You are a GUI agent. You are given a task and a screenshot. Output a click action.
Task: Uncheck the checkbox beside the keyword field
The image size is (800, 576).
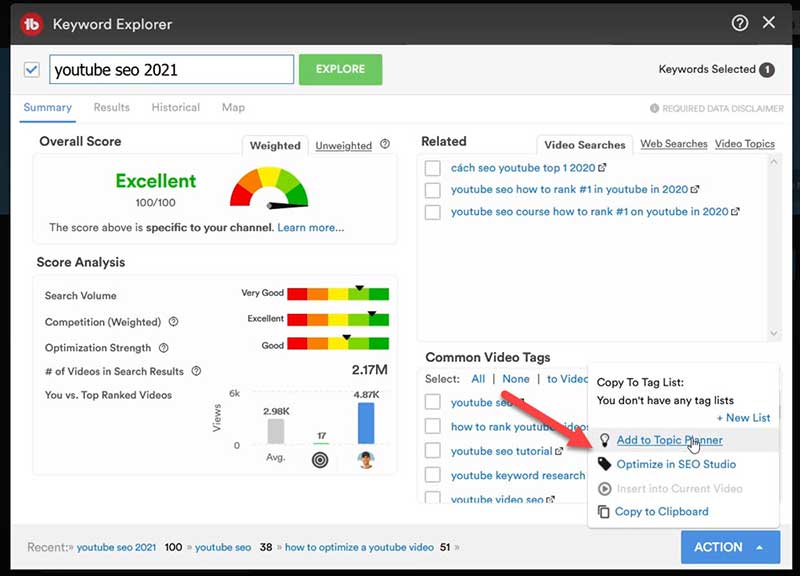[32, 70]
